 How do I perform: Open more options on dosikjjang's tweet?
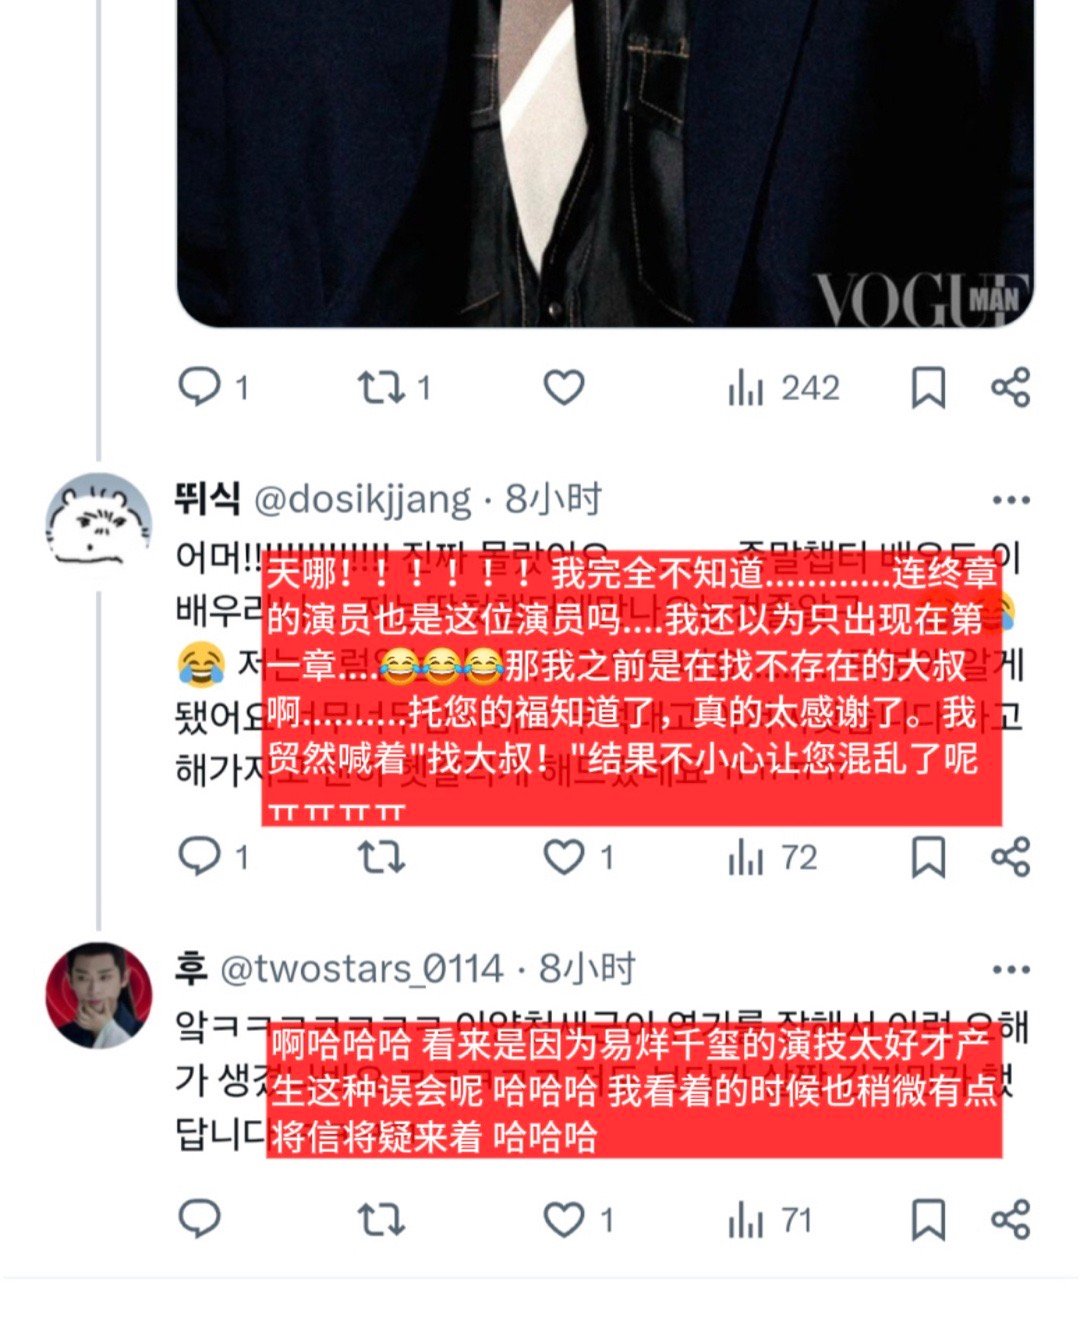1010,500
